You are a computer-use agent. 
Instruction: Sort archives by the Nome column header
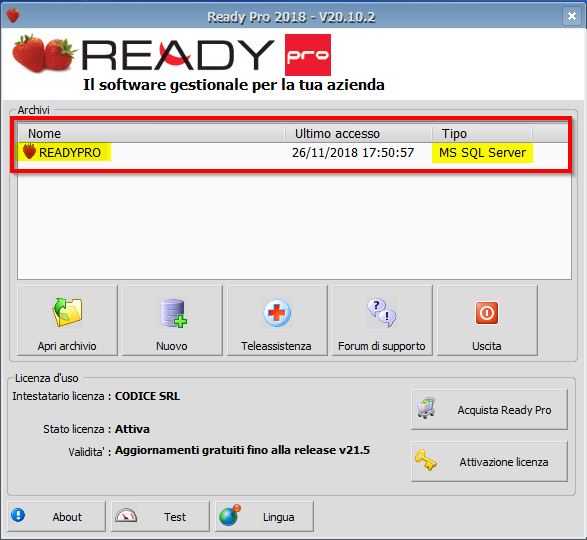tap(151, 134)
